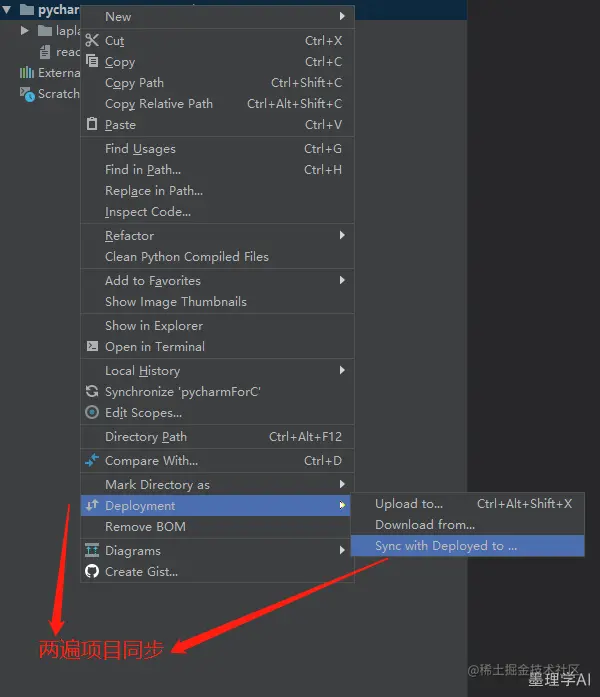Select Find Usages menu entry

pos(217,149)
